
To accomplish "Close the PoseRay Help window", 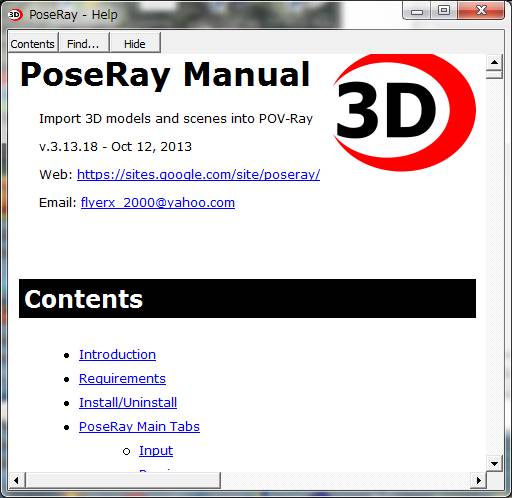I will pyautogui.click(x=481, y=11).
